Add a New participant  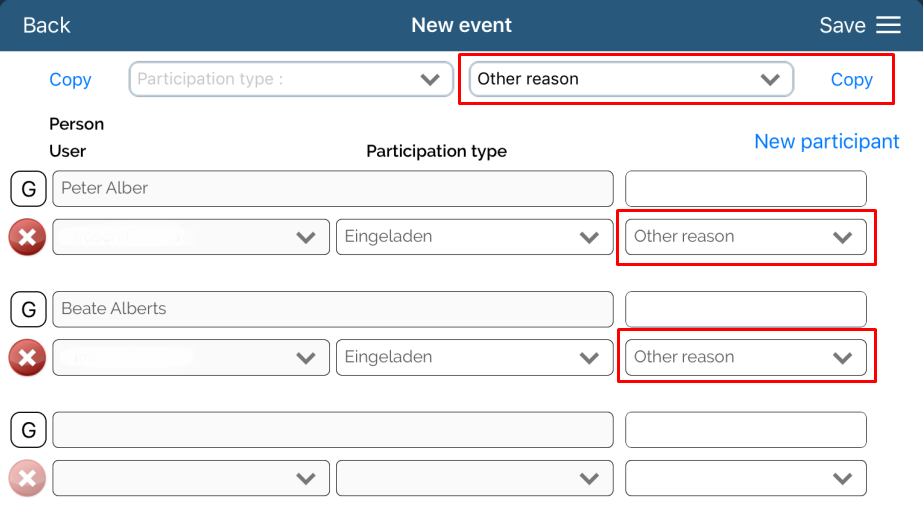tap(826, 142)
